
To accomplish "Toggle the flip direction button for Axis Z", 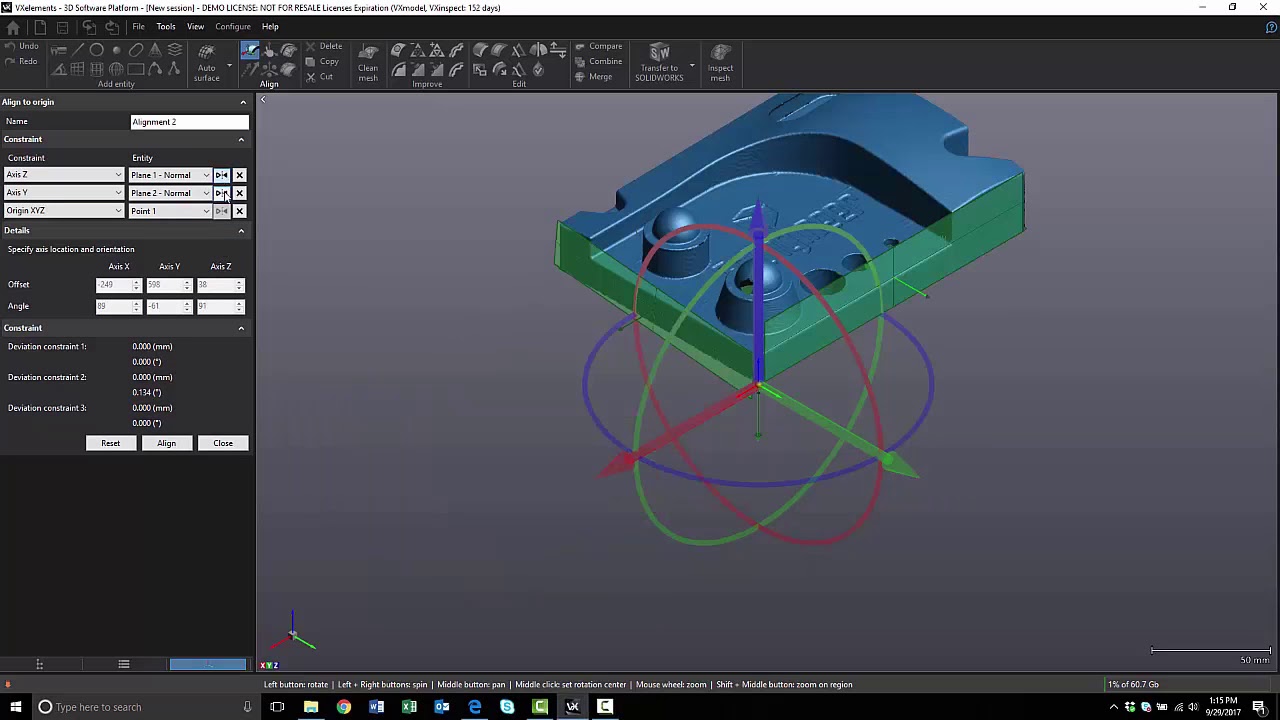I will [221, 175].
